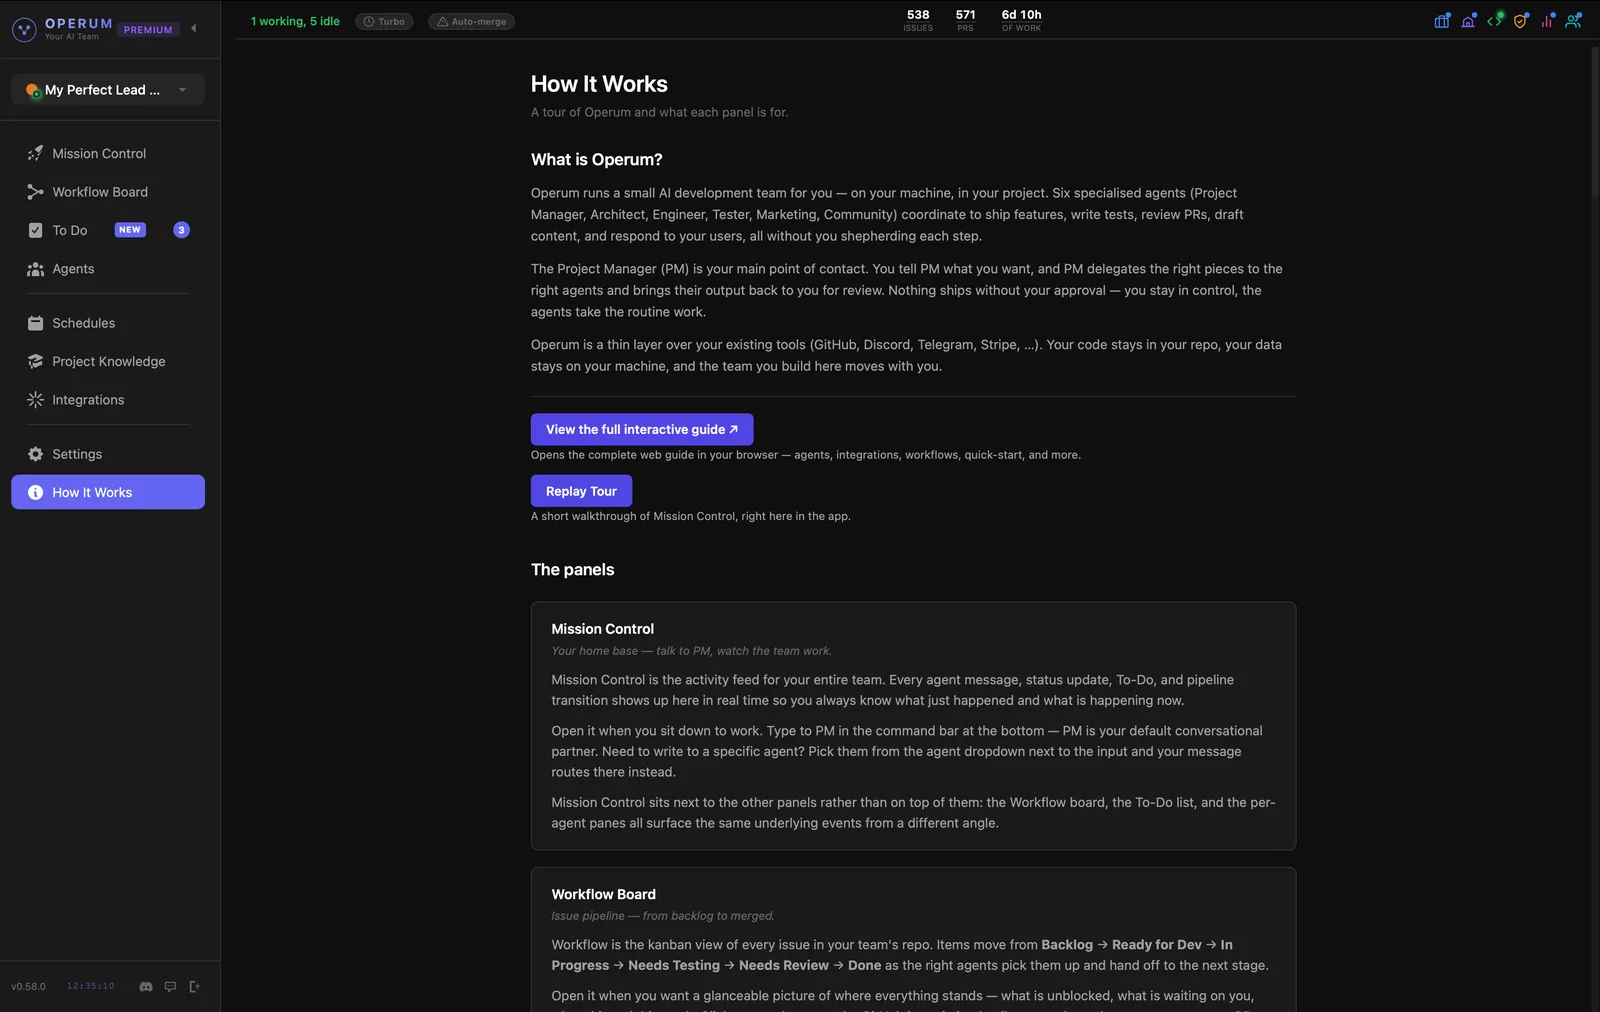The height and width of the screenshot is (1012, 1600).
Task: Open Settings in the sidebar
Action: tap(108, 454)
